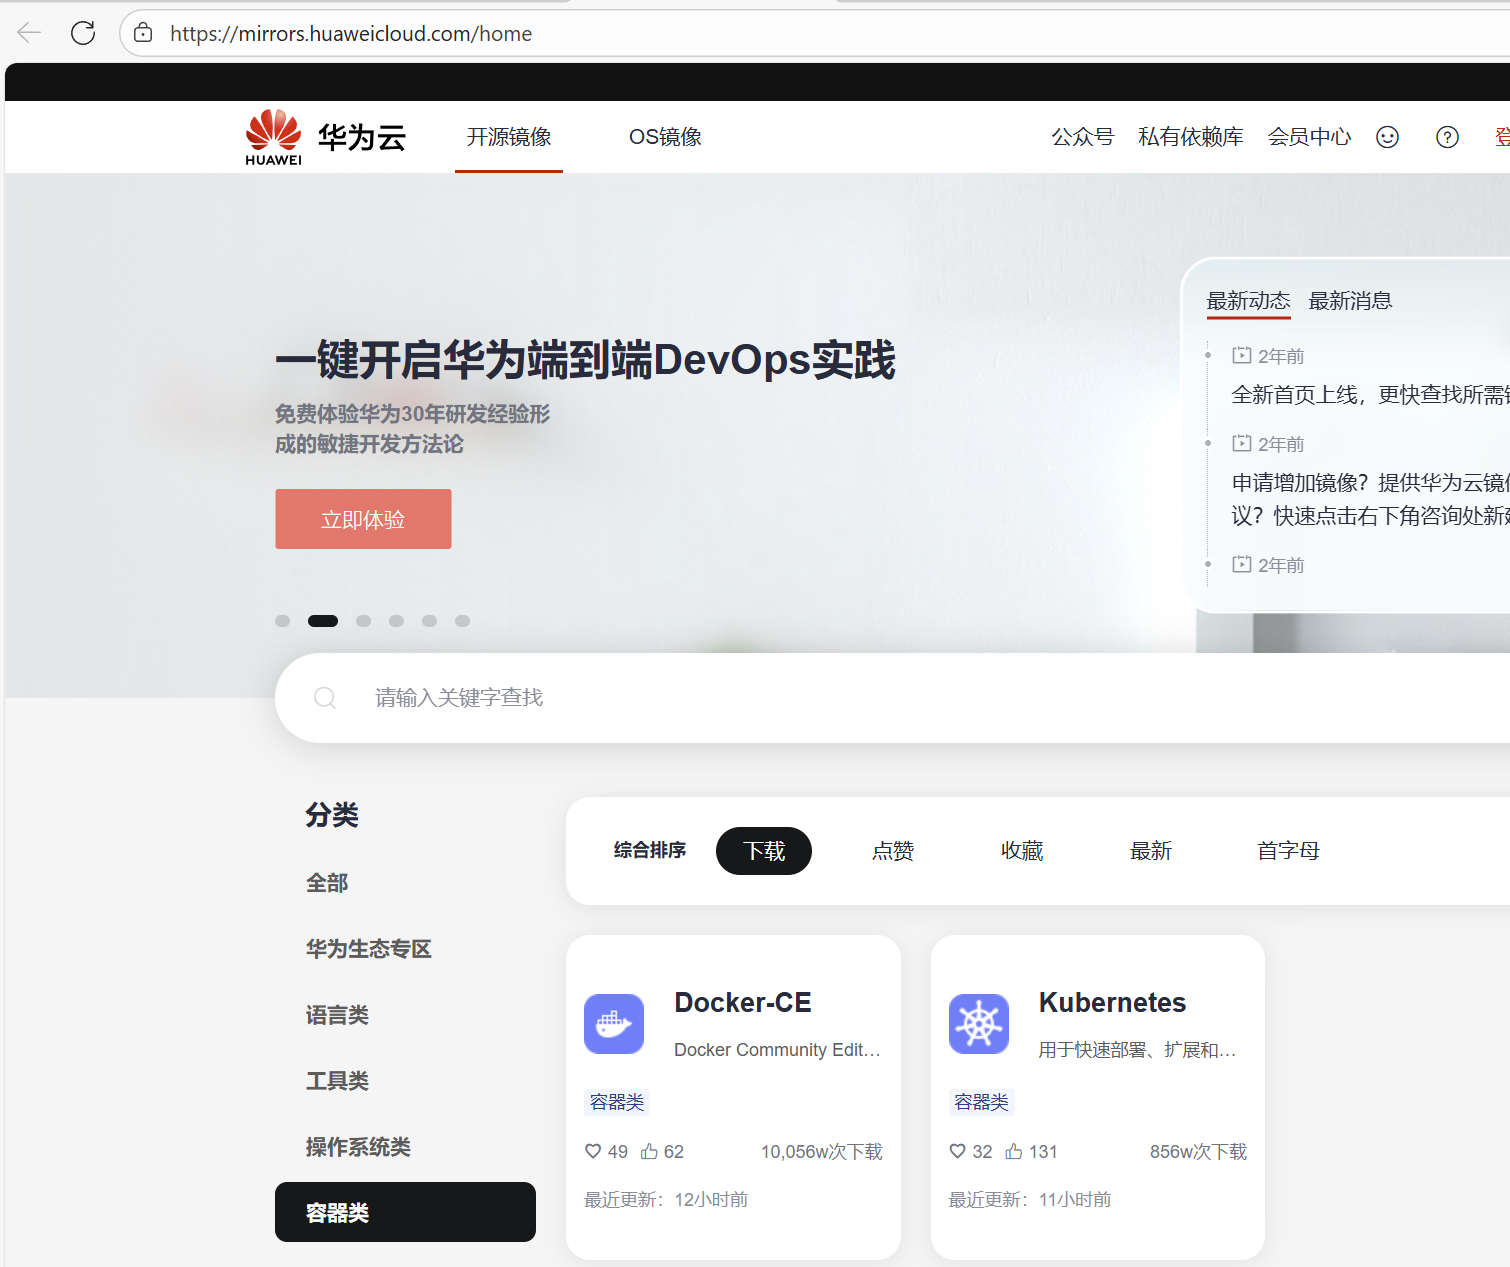Click the thumbs-up icon on Kubernetes card

tap(1014, 1151)
